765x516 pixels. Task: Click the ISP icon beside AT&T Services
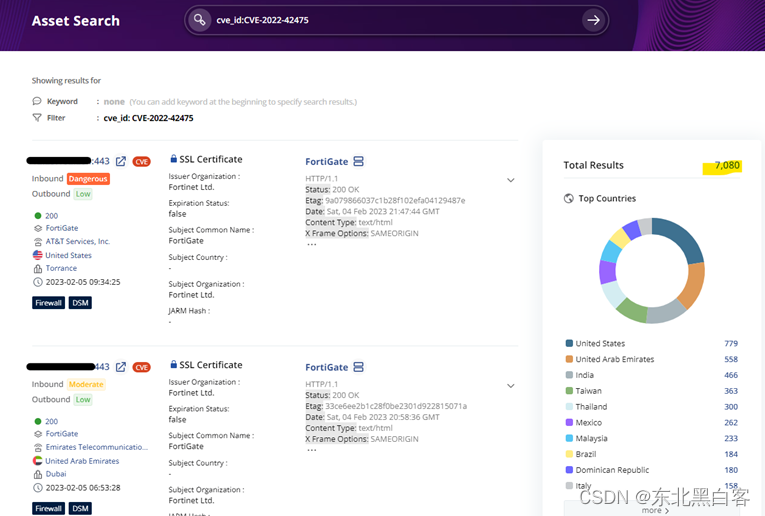[38, 242]
